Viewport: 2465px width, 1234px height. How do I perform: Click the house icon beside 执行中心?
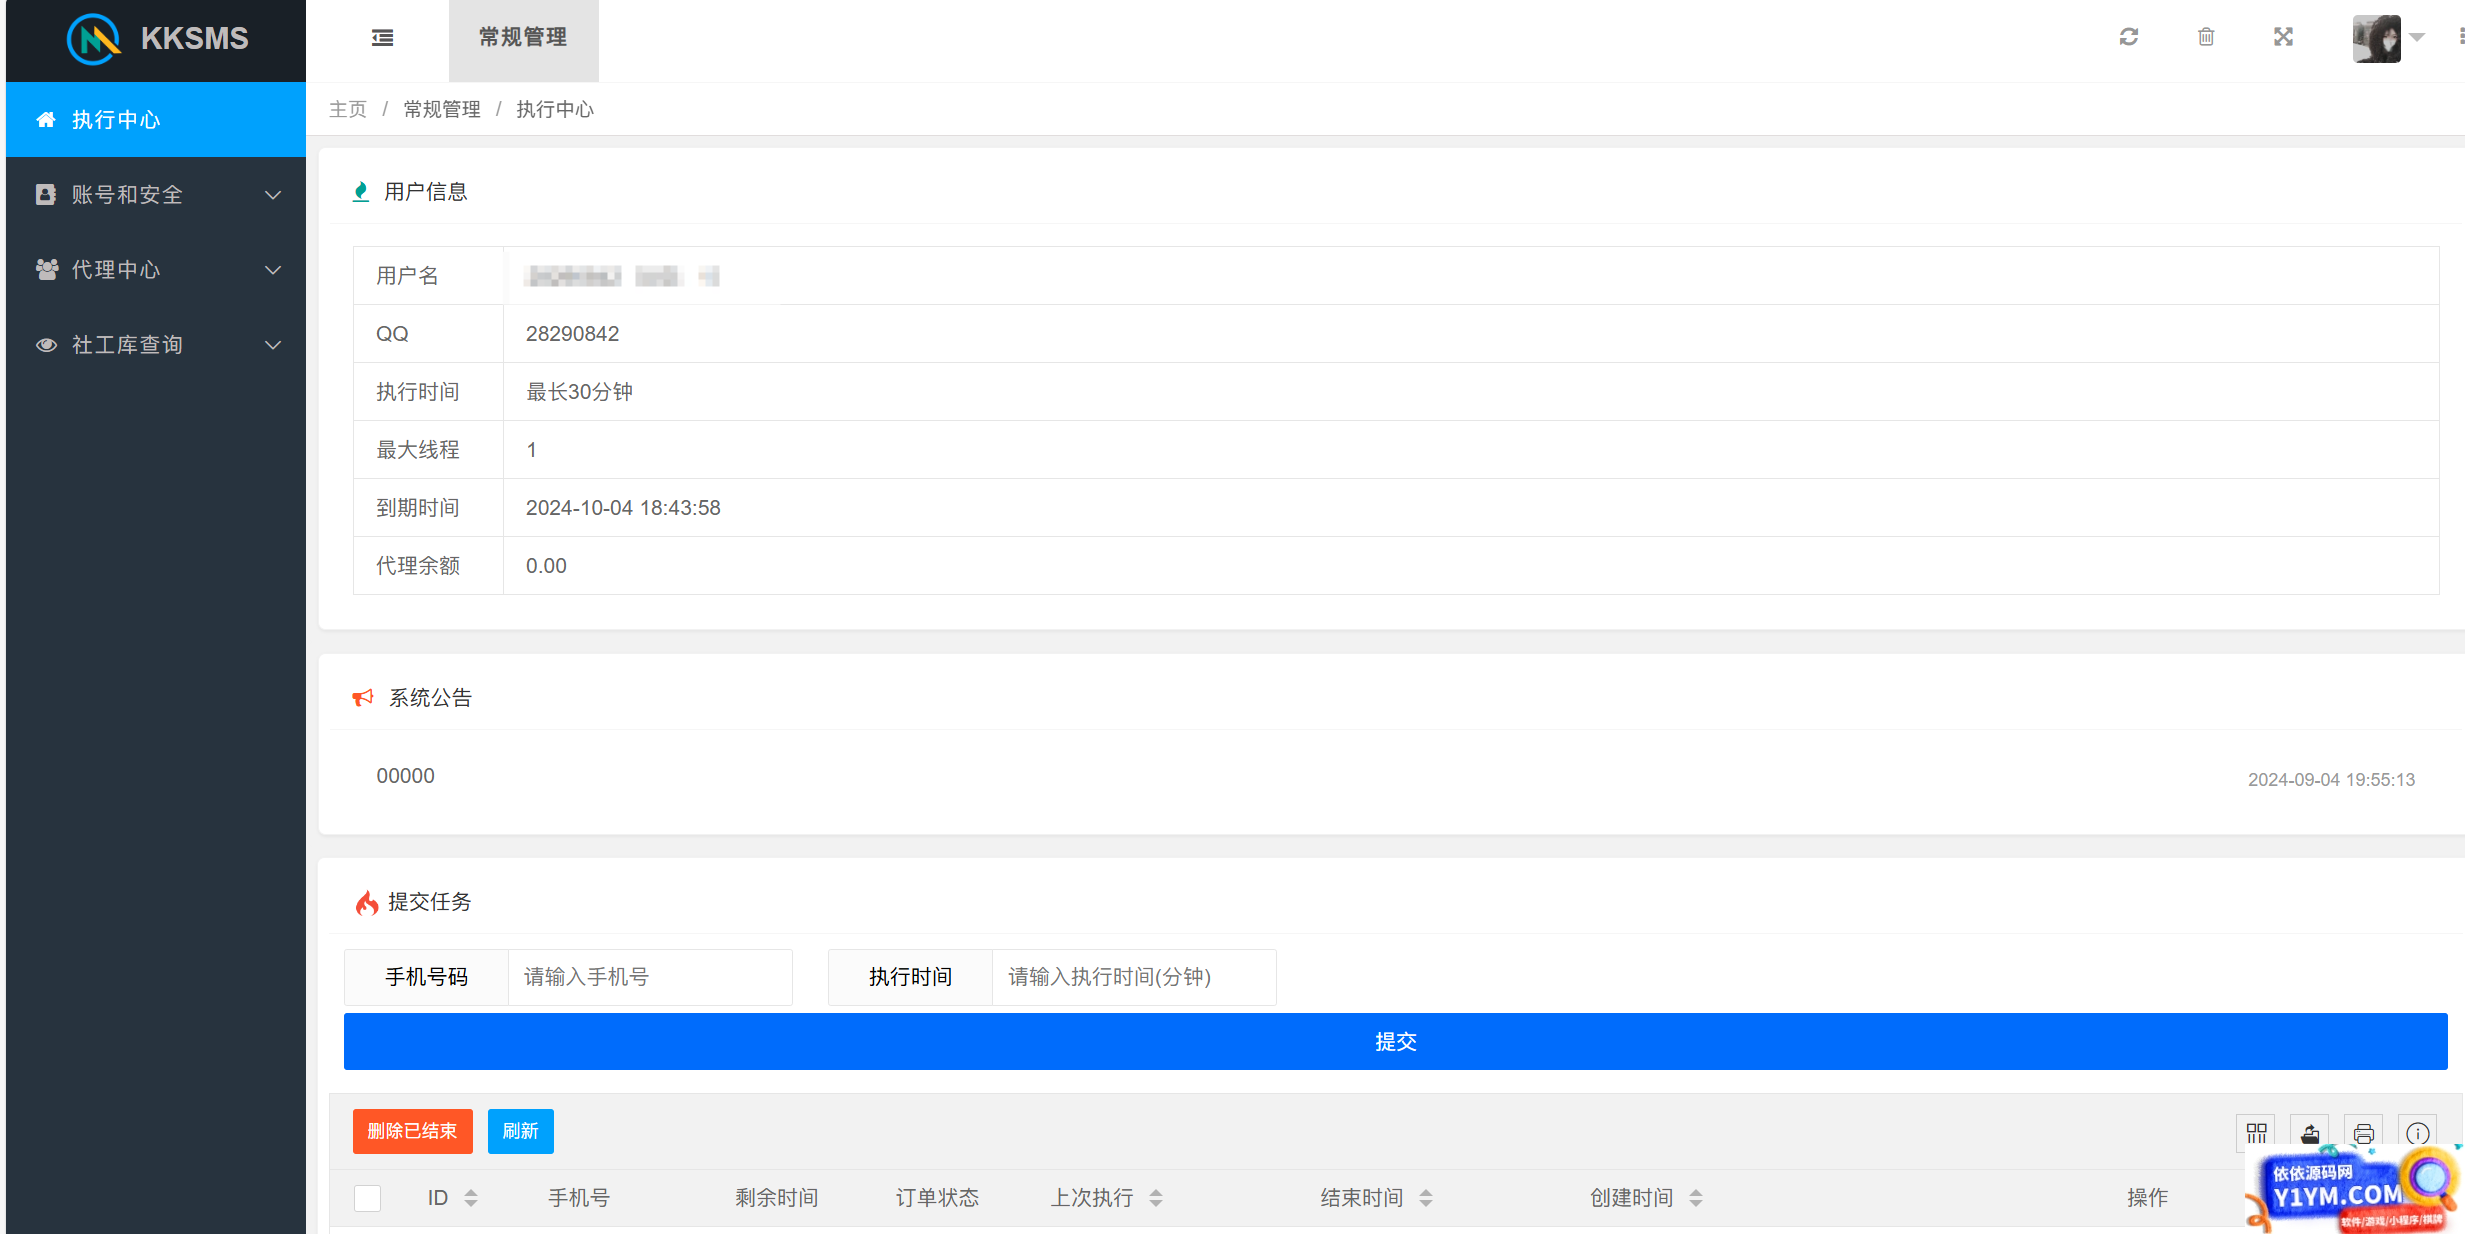46,120
